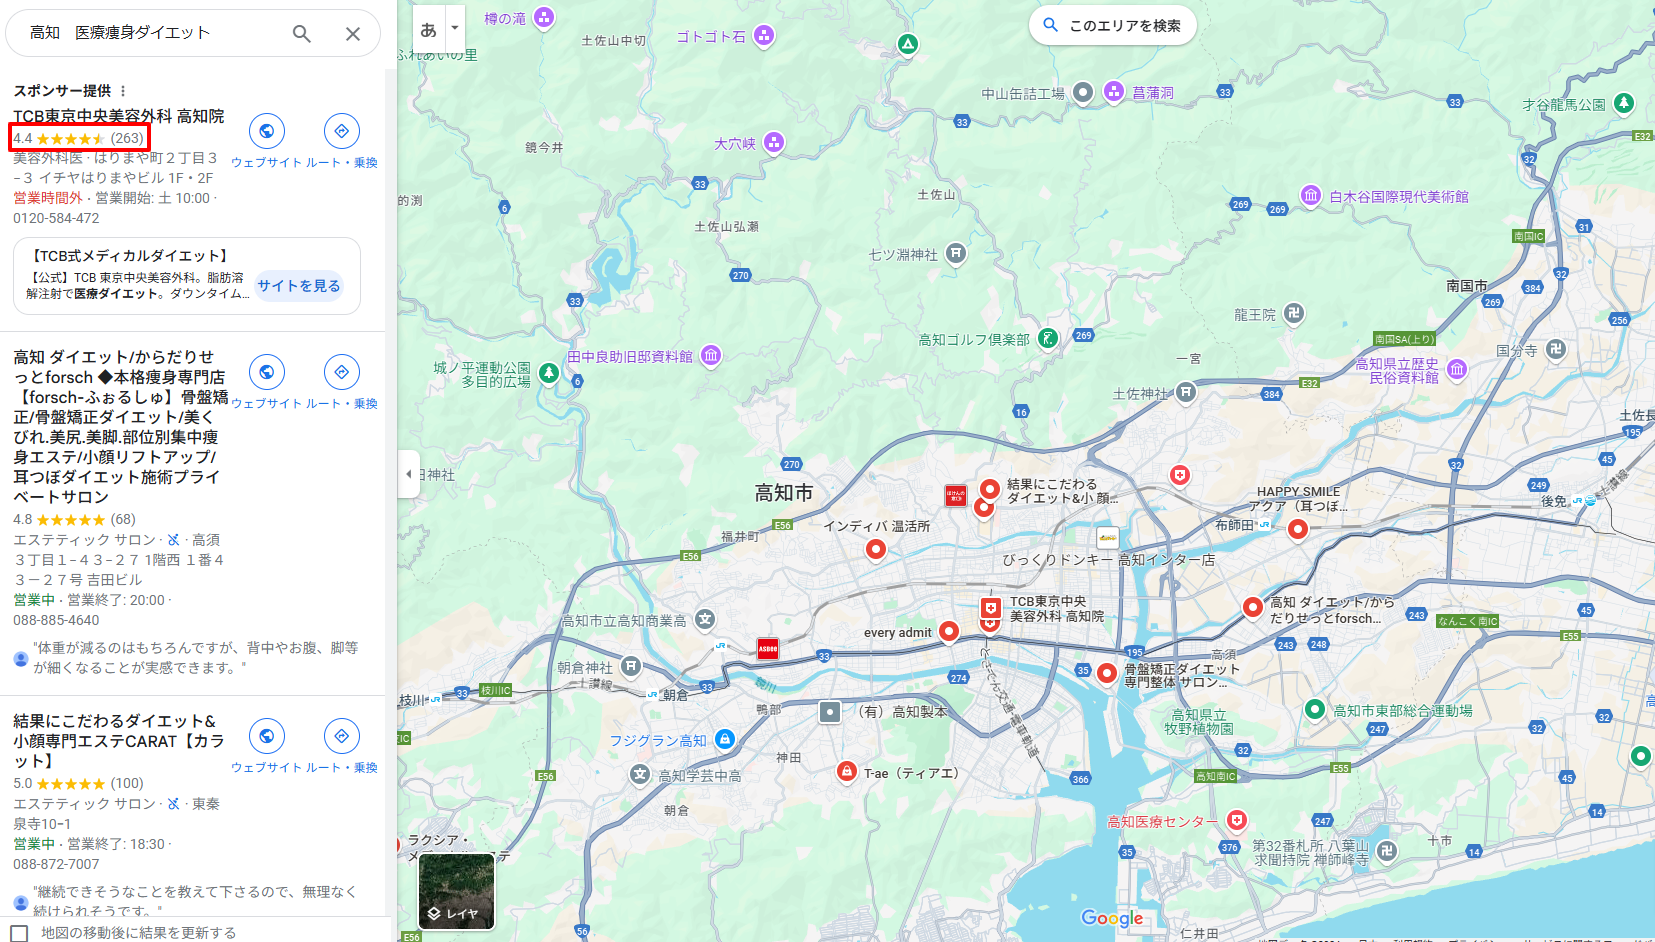
Task: Click the このエリアを検索 button
Action: [x=1113, y=25]
